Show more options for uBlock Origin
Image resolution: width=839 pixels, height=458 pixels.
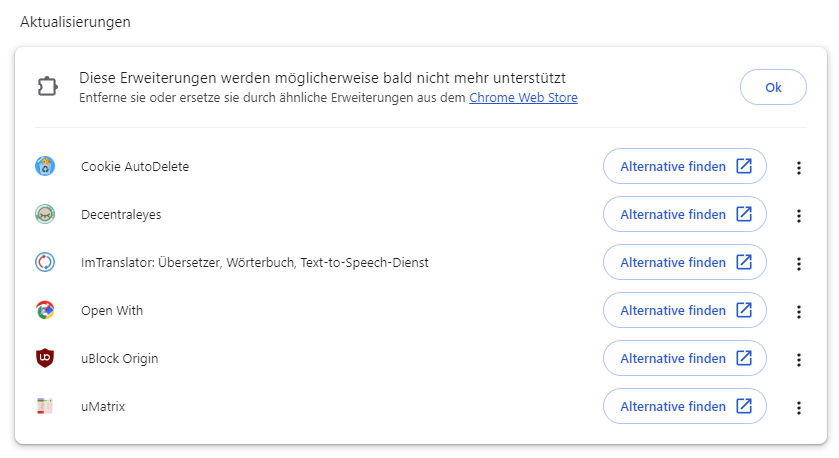798,360
